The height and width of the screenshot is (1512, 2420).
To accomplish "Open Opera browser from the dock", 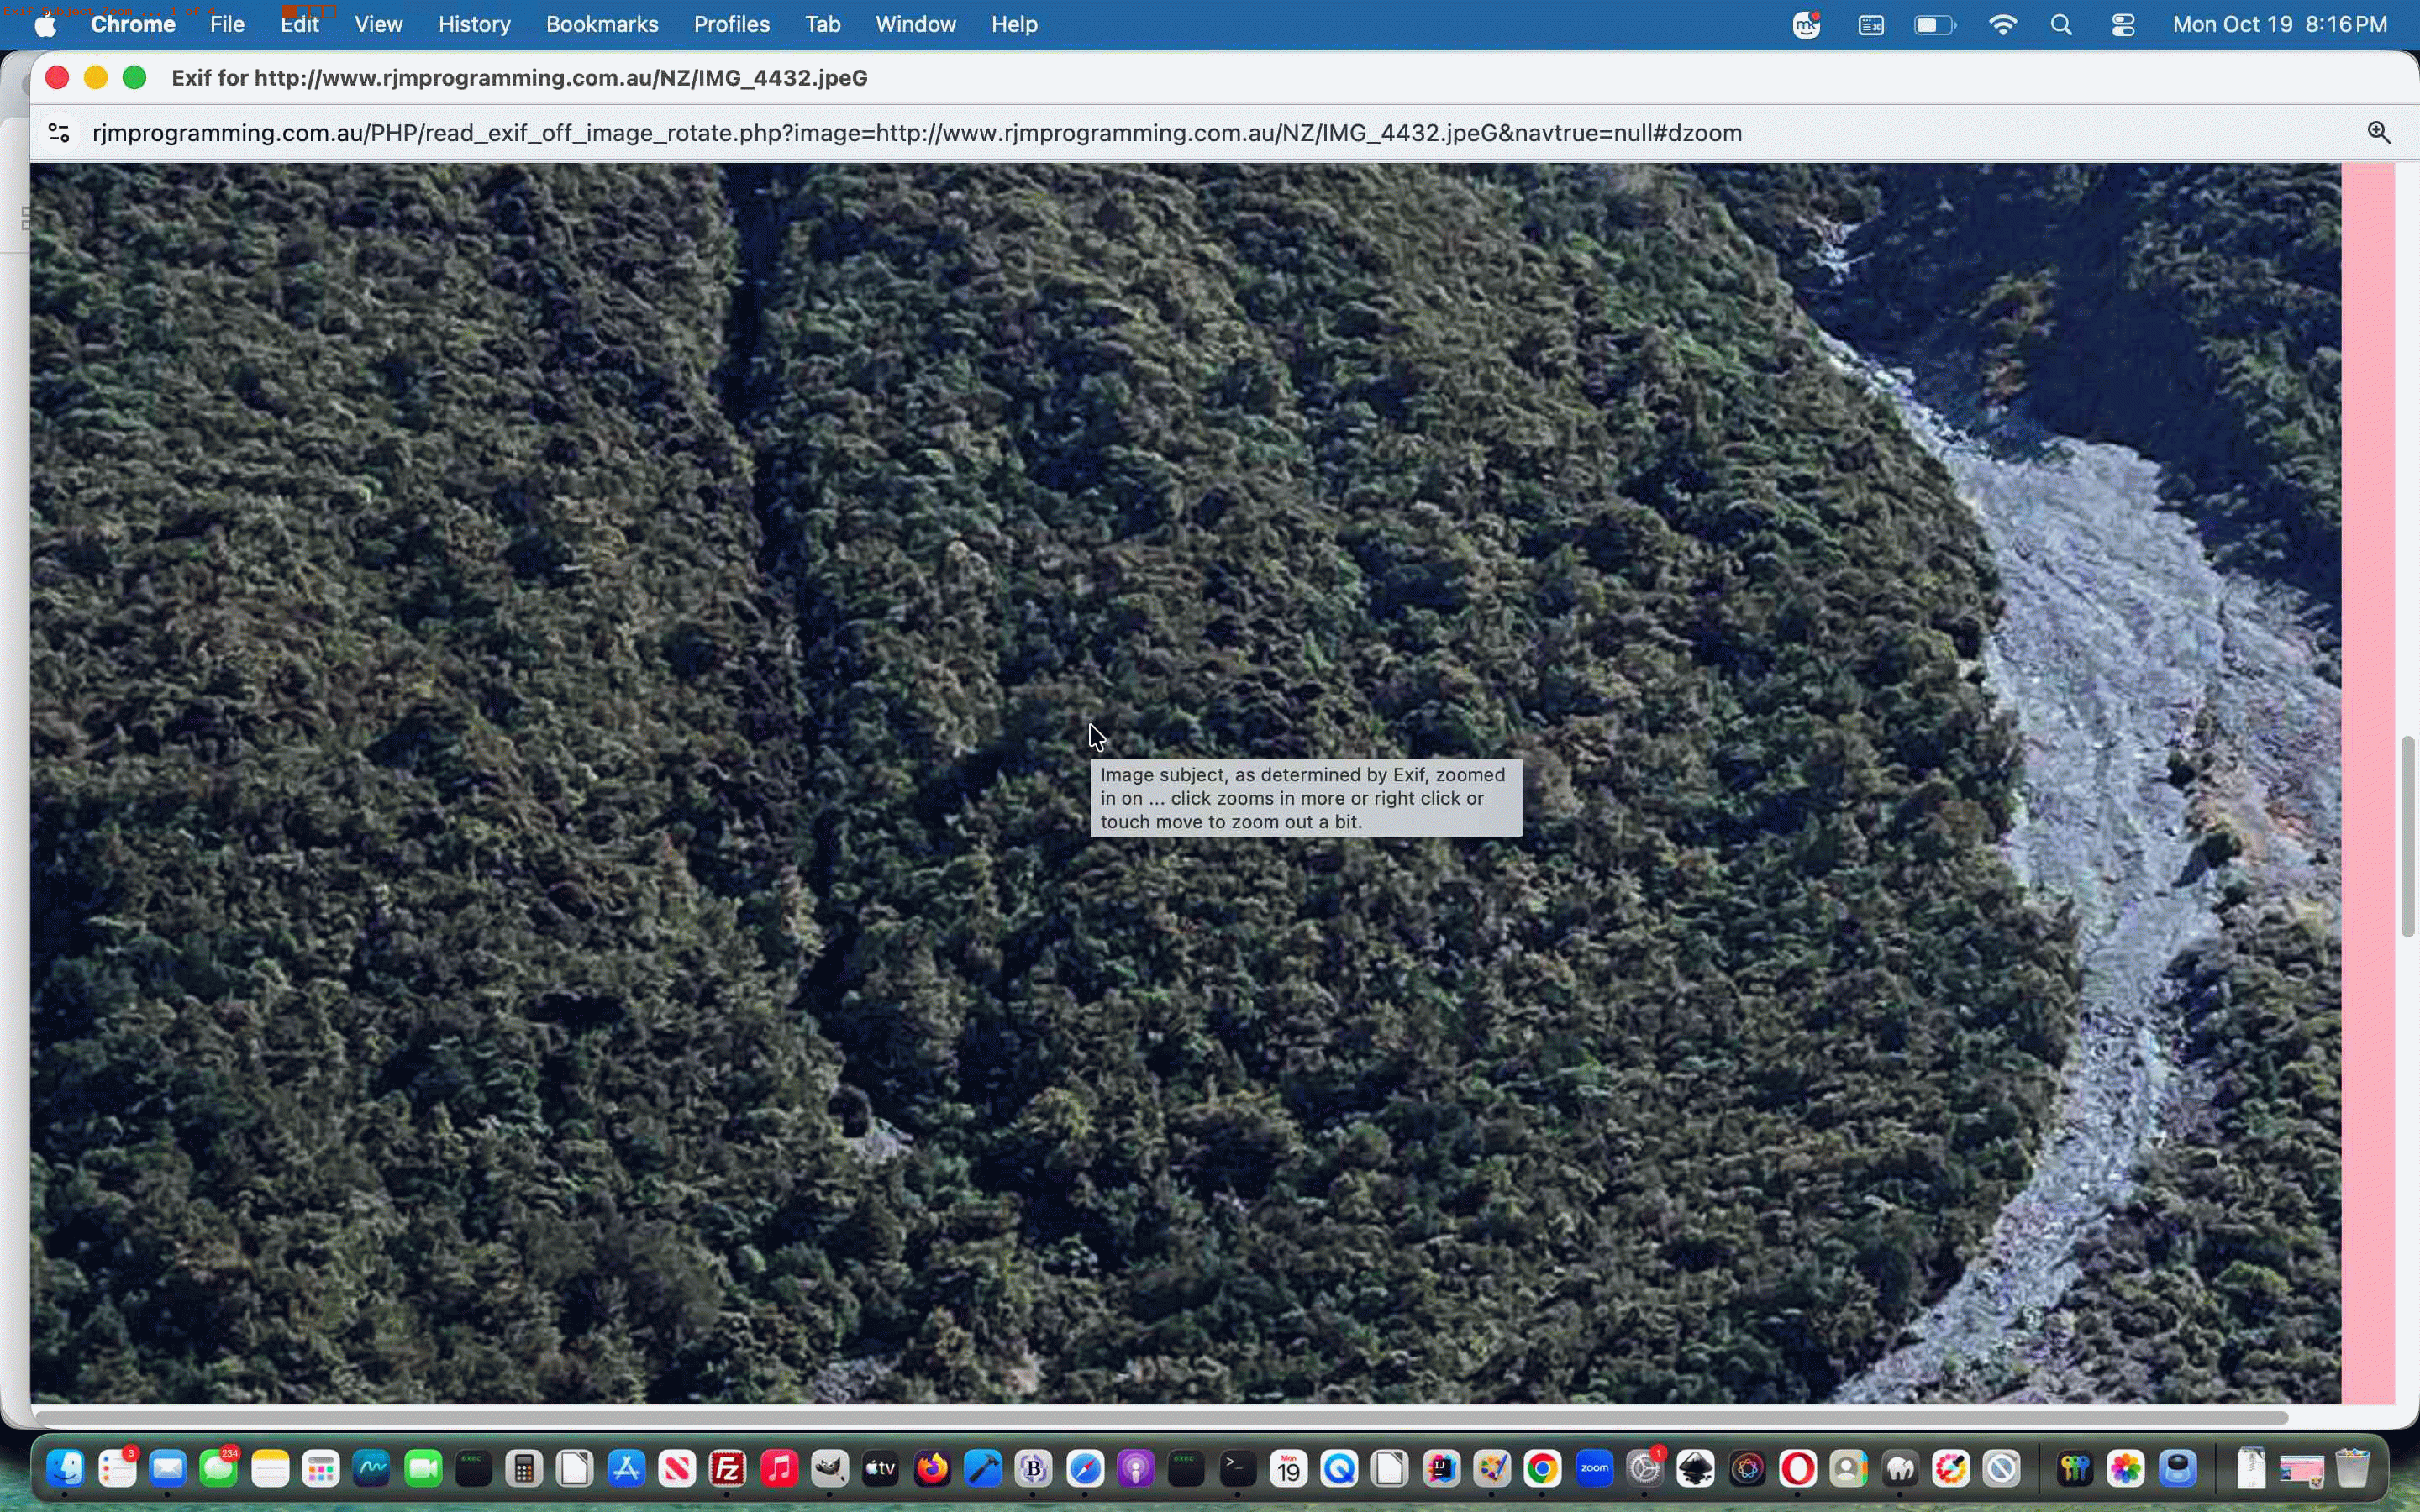I will click(1798, 1468).
